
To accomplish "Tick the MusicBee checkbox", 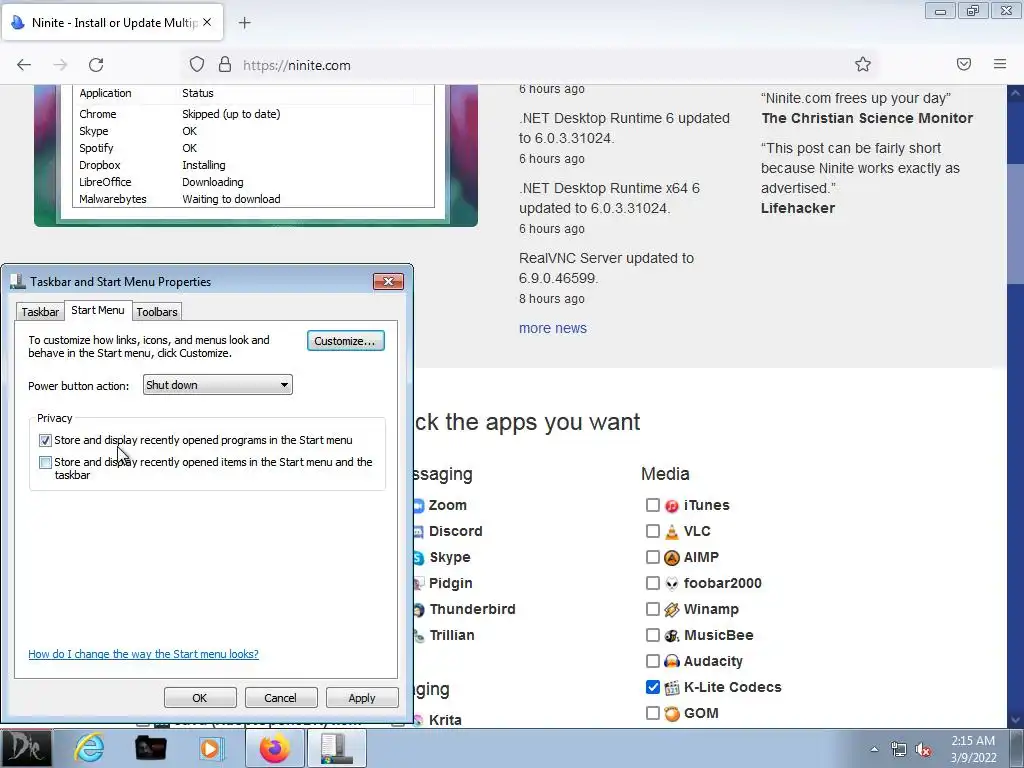I will (x=652, y=635).
